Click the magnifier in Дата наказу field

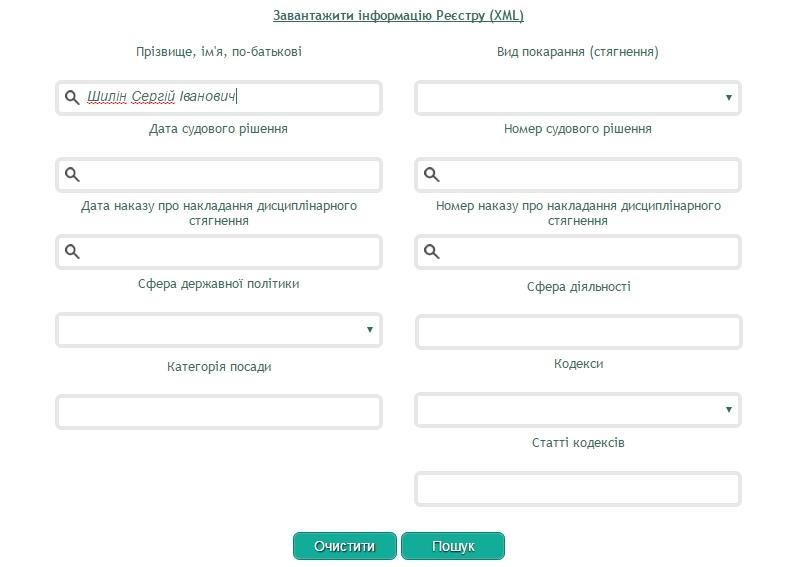(x=72, y=251)
